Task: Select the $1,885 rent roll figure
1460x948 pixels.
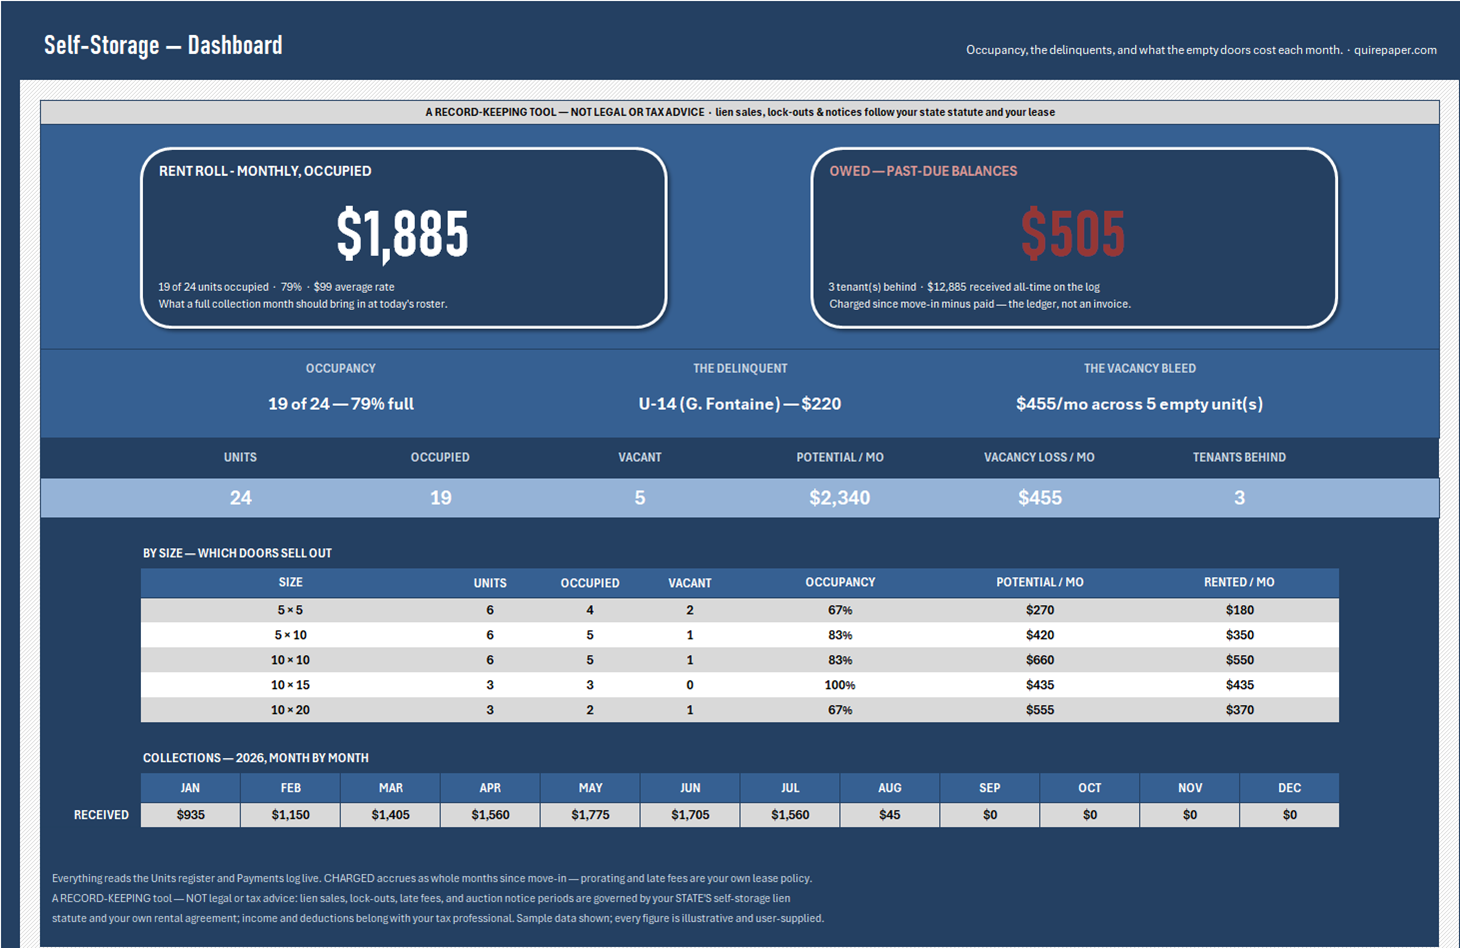Action: pos(402,233)
